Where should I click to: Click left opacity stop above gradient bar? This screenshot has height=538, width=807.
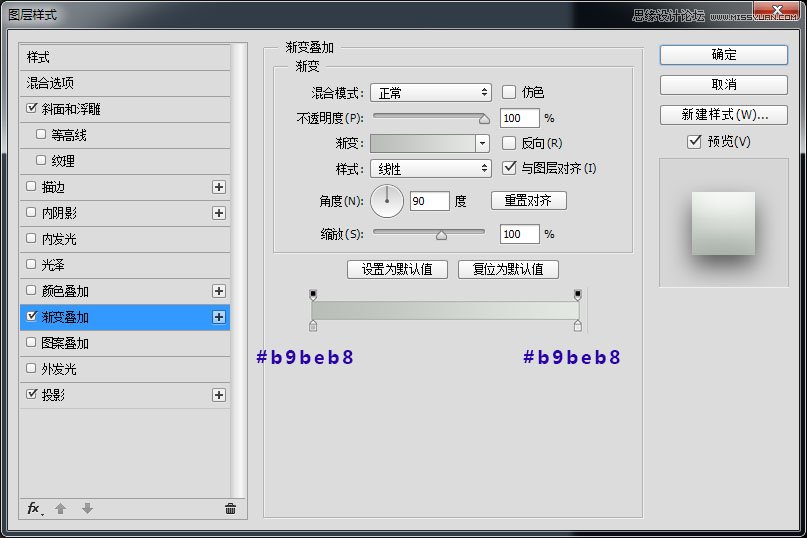[x=313, y=294]
